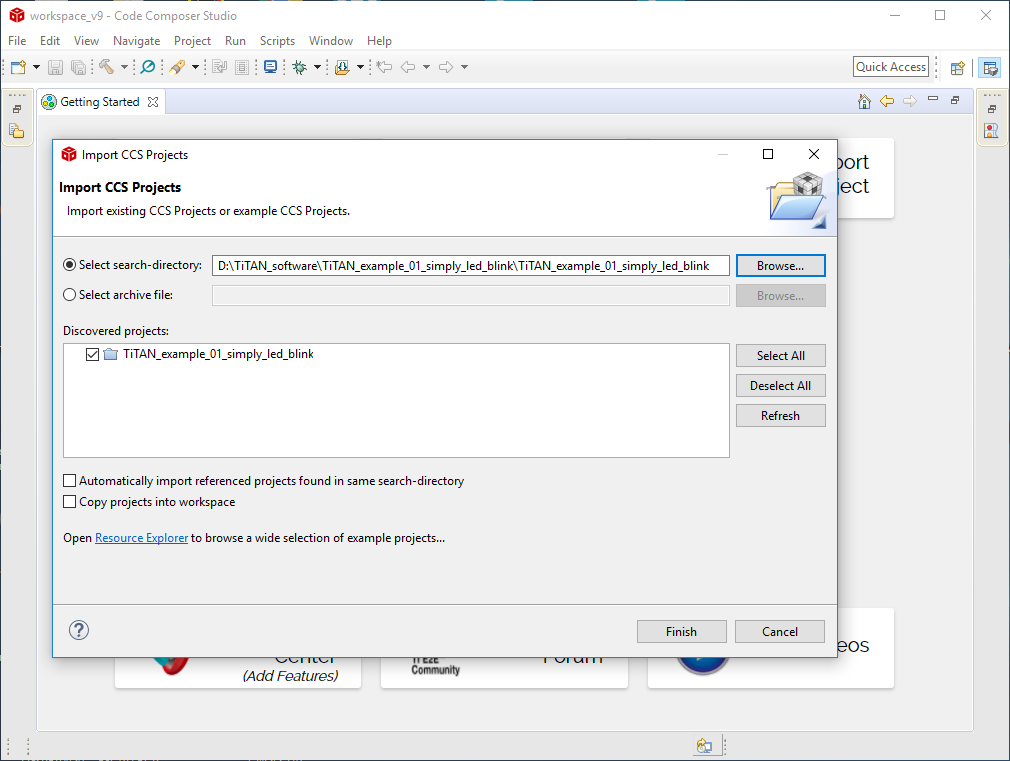1010x761 pixels.
Task: Close the Getting Started tab
Action: point(153,102)
